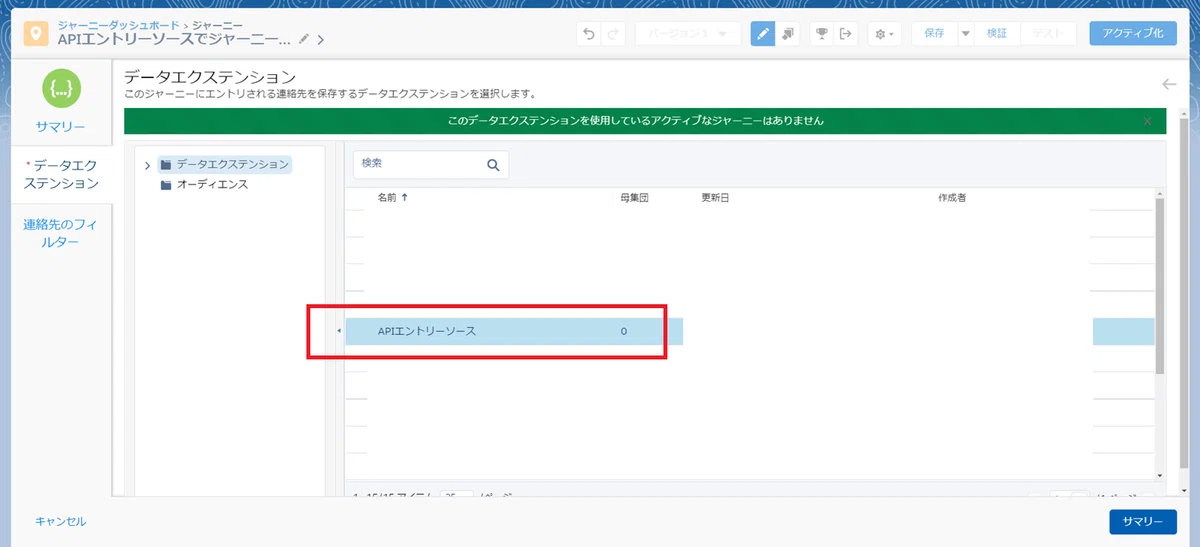Click the population value 0 cell
The width and height of the screenshot is (1200, 547).
(x=624, y=332)
